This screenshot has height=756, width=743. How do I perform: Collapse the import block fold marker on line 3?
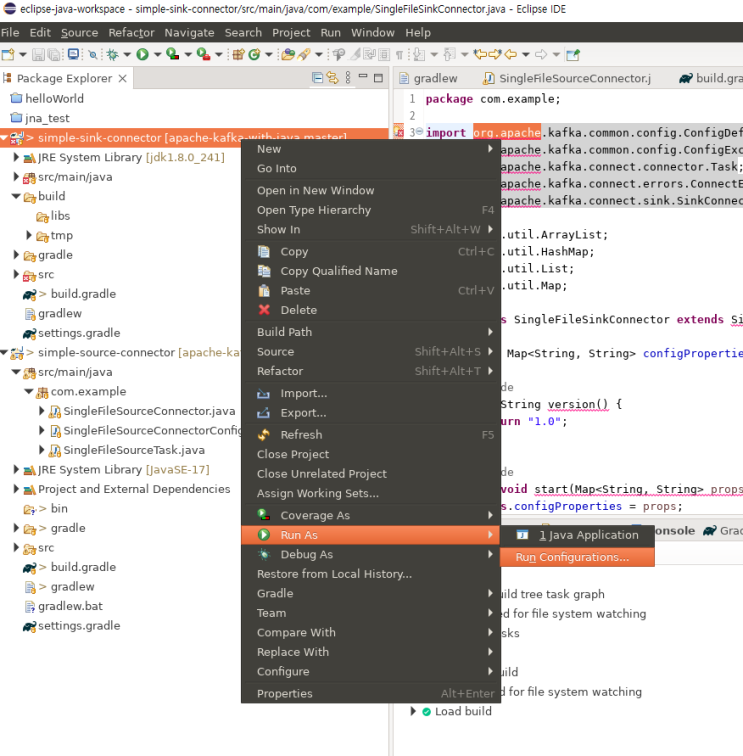pos(419,131)
